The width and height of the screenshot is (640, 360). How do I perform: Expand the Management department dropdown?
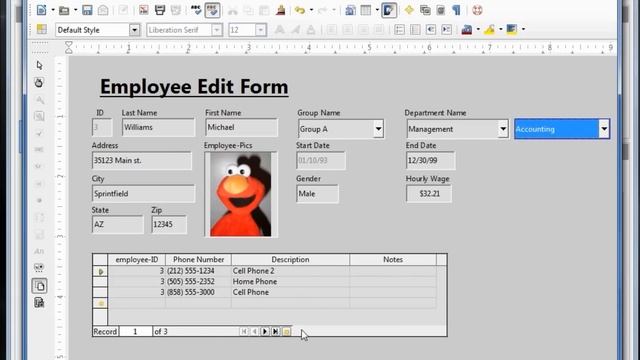(x=503, y=129)
